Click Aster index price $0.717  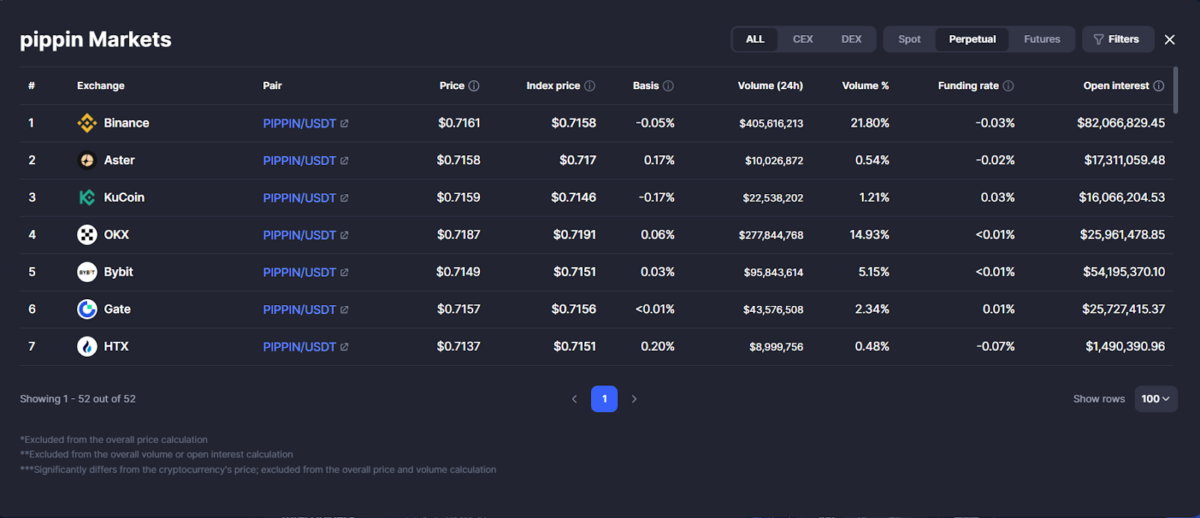click(577, 160)
